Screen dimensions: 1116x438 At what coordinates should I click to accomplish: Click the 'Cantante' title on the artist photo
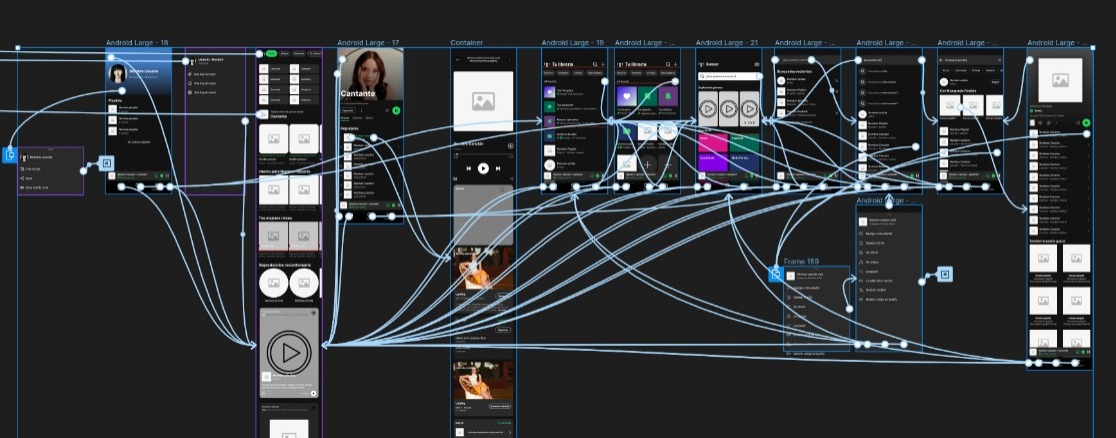point(357,93)
